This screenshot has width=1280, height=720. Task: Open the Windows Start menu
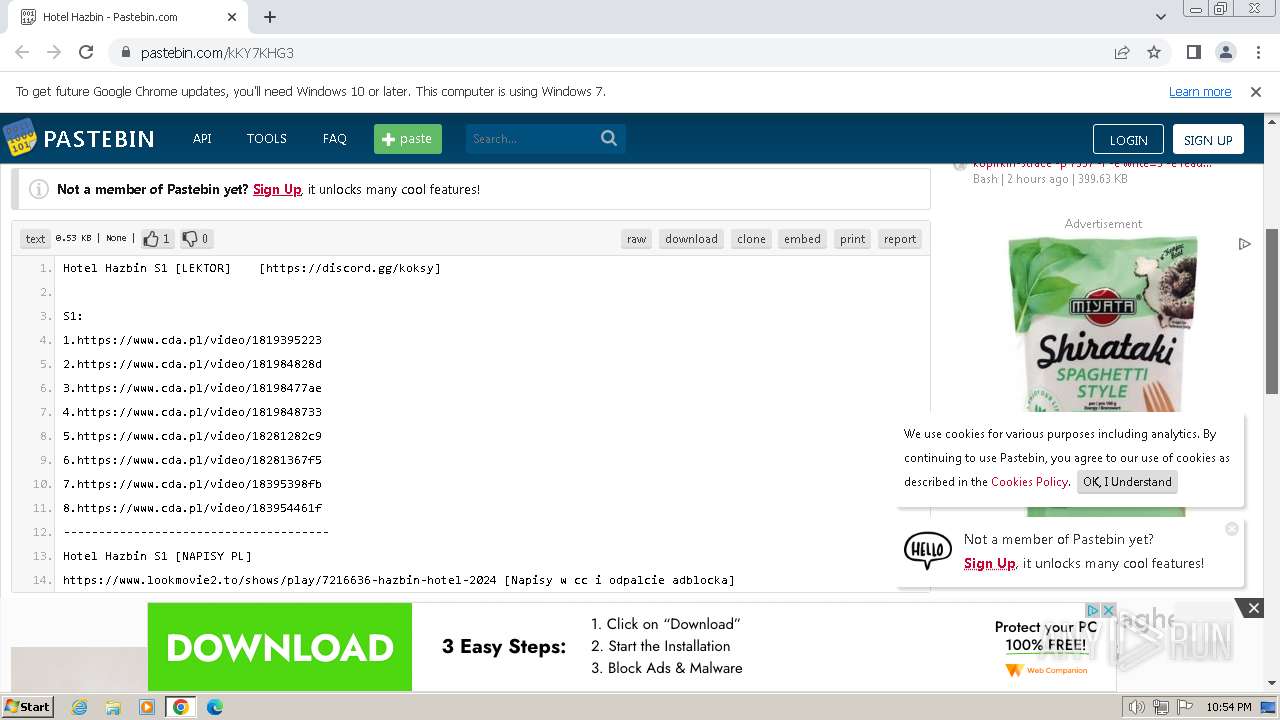[27, 707]
